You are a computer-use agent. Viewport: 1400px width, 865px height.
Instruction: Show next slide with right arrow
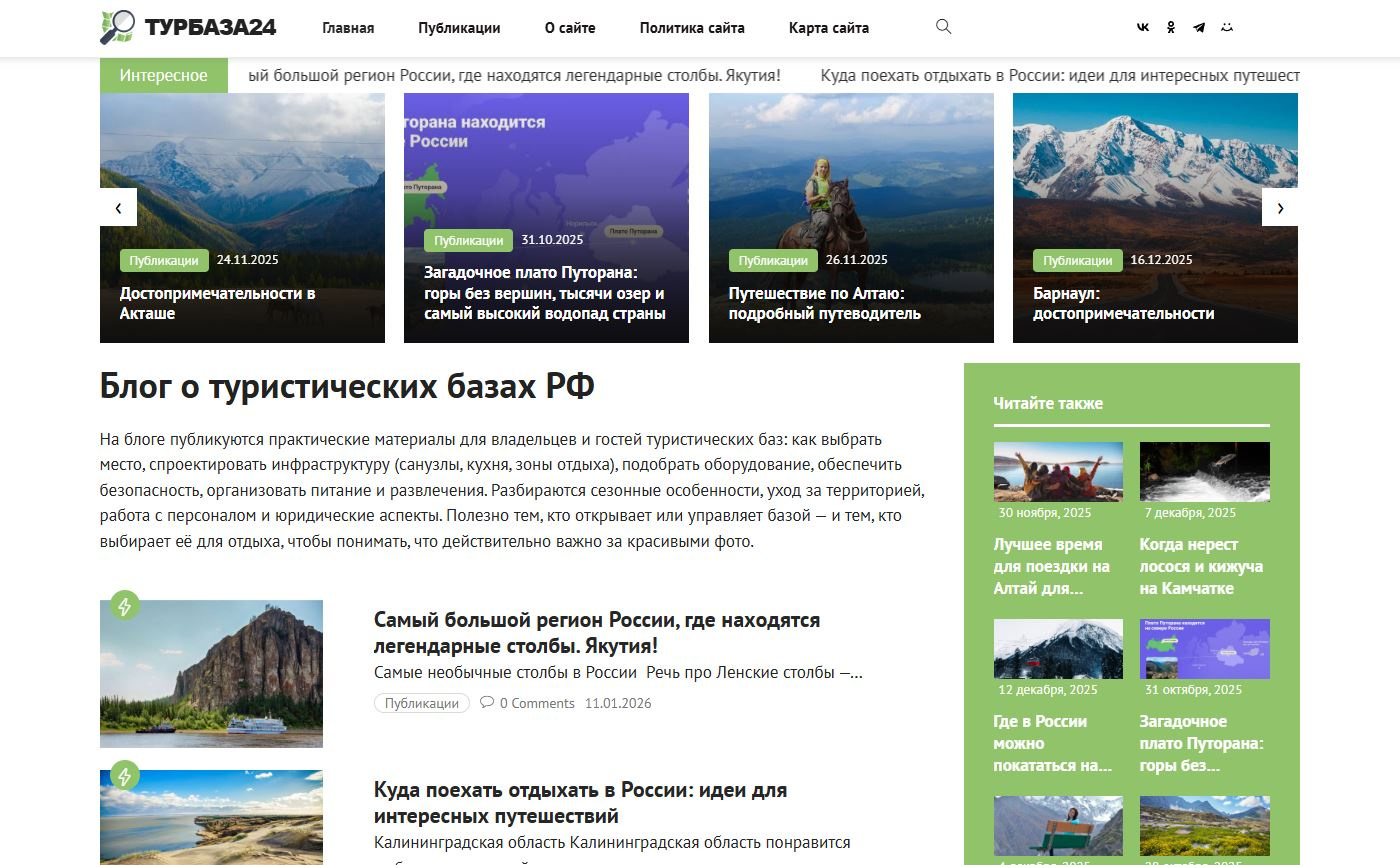[x=1280, y=207]
